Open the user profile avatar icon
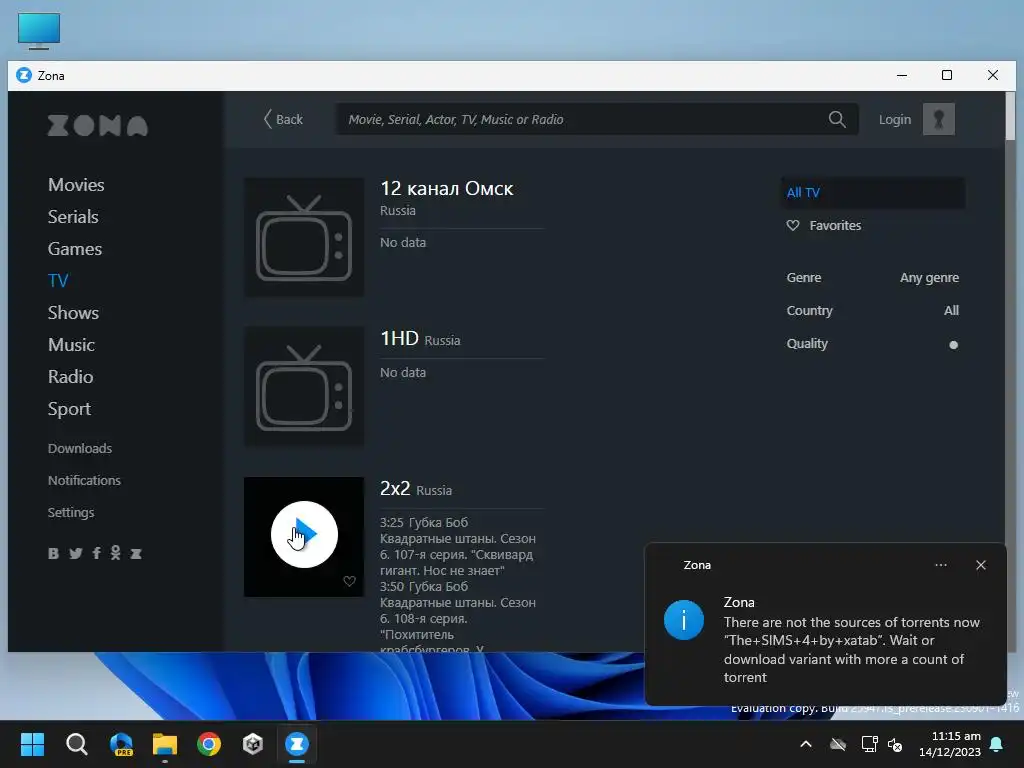 tap(938, 120)
